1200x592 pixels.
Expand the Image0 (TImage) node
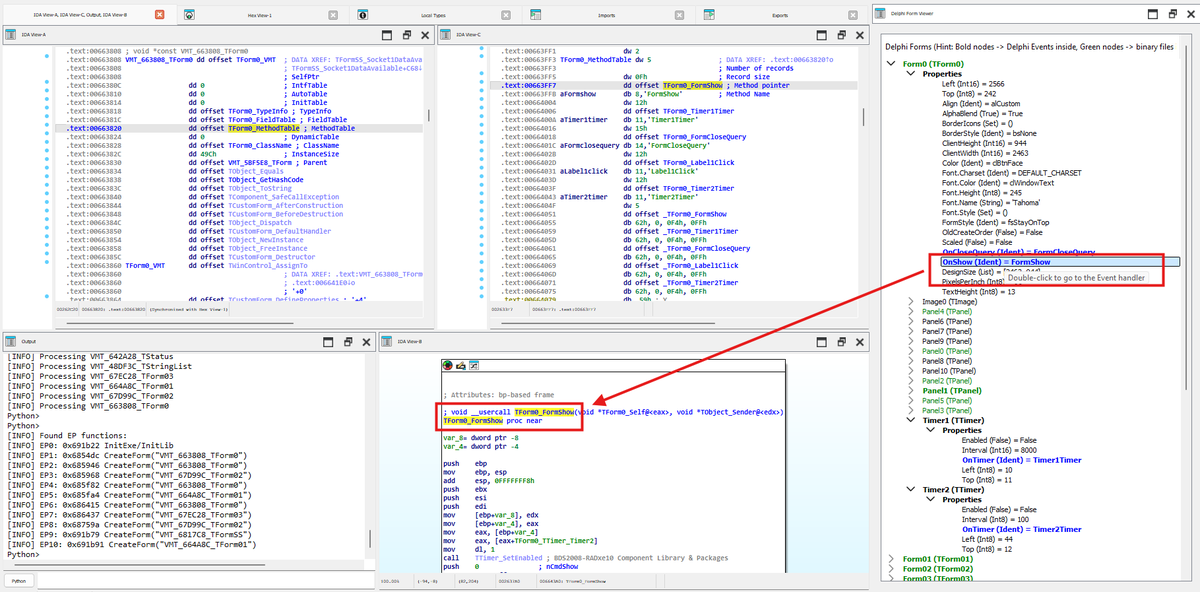pyautogui.click(x=910, y=301)
